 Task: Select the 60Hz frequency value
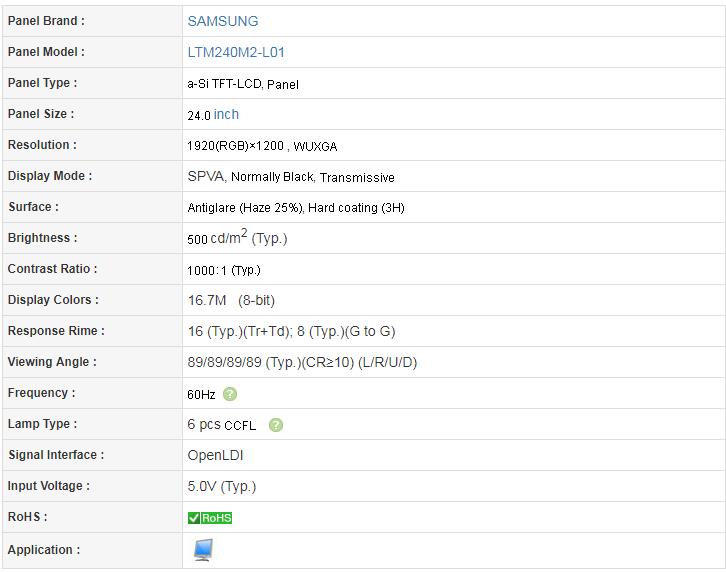(201, 395)
